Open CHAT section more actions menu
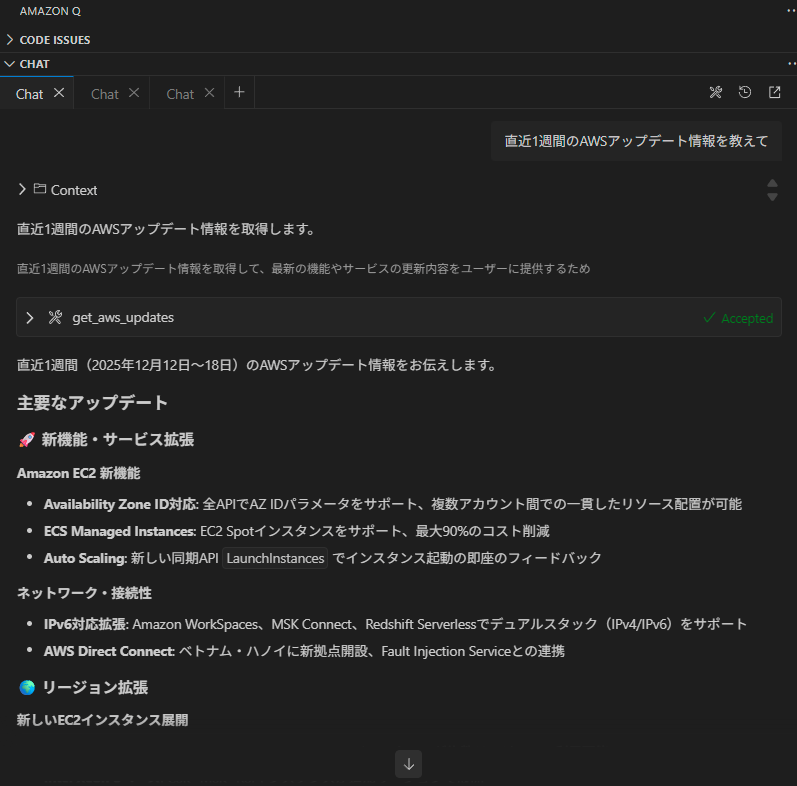This screenshot has width=797, height=786. point(791,64)
